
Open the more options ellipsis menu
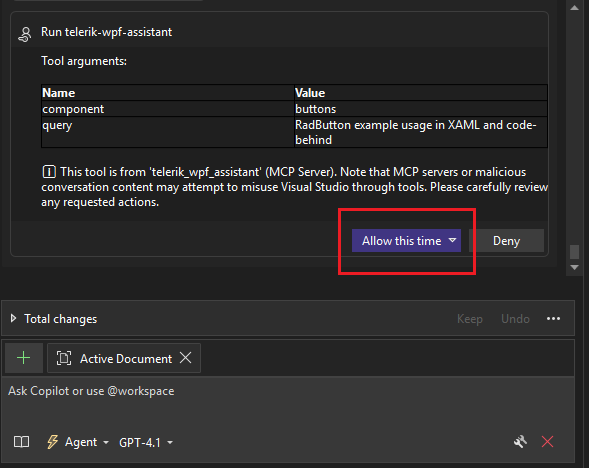pos(553,319)
